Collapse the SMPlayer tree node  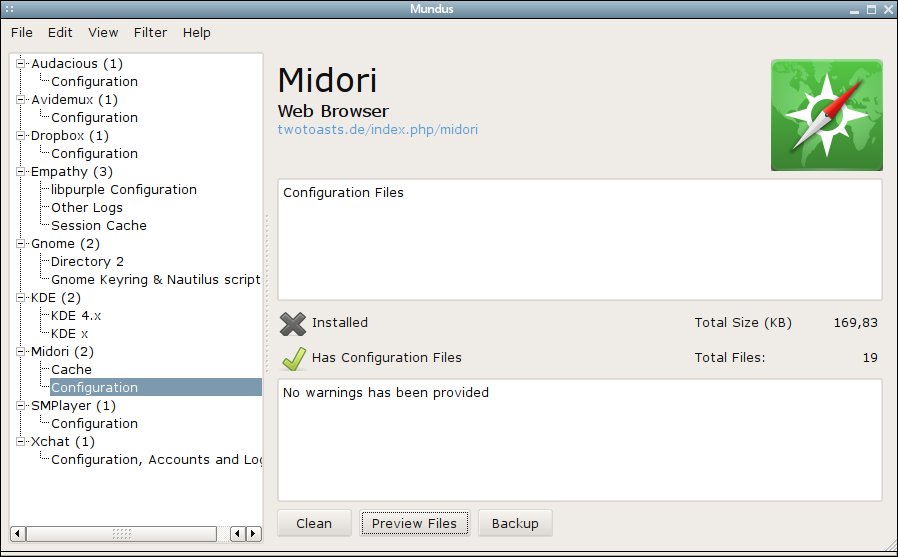tap(21, 406)
